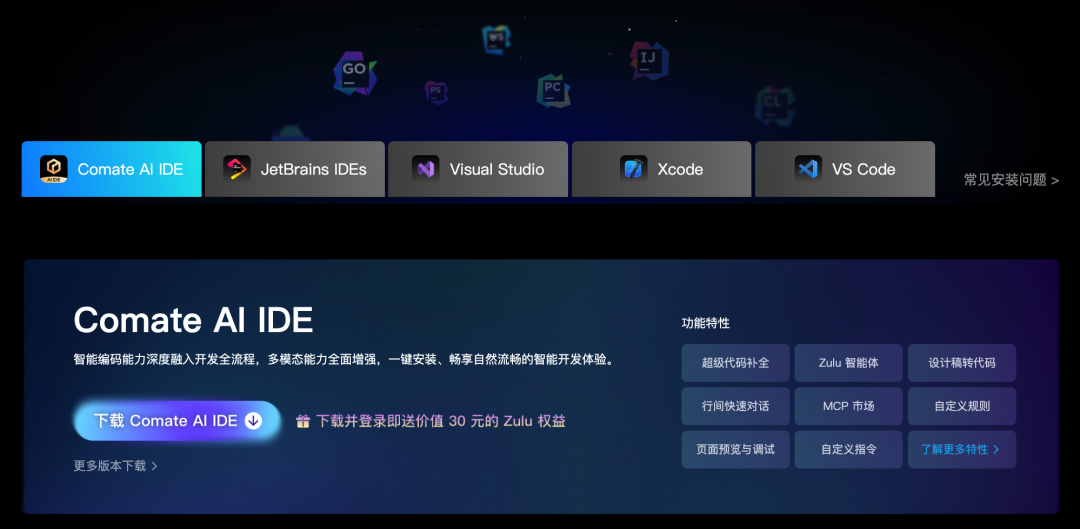Open 了解更多特性 link
1080x529 pixels.
962,450
